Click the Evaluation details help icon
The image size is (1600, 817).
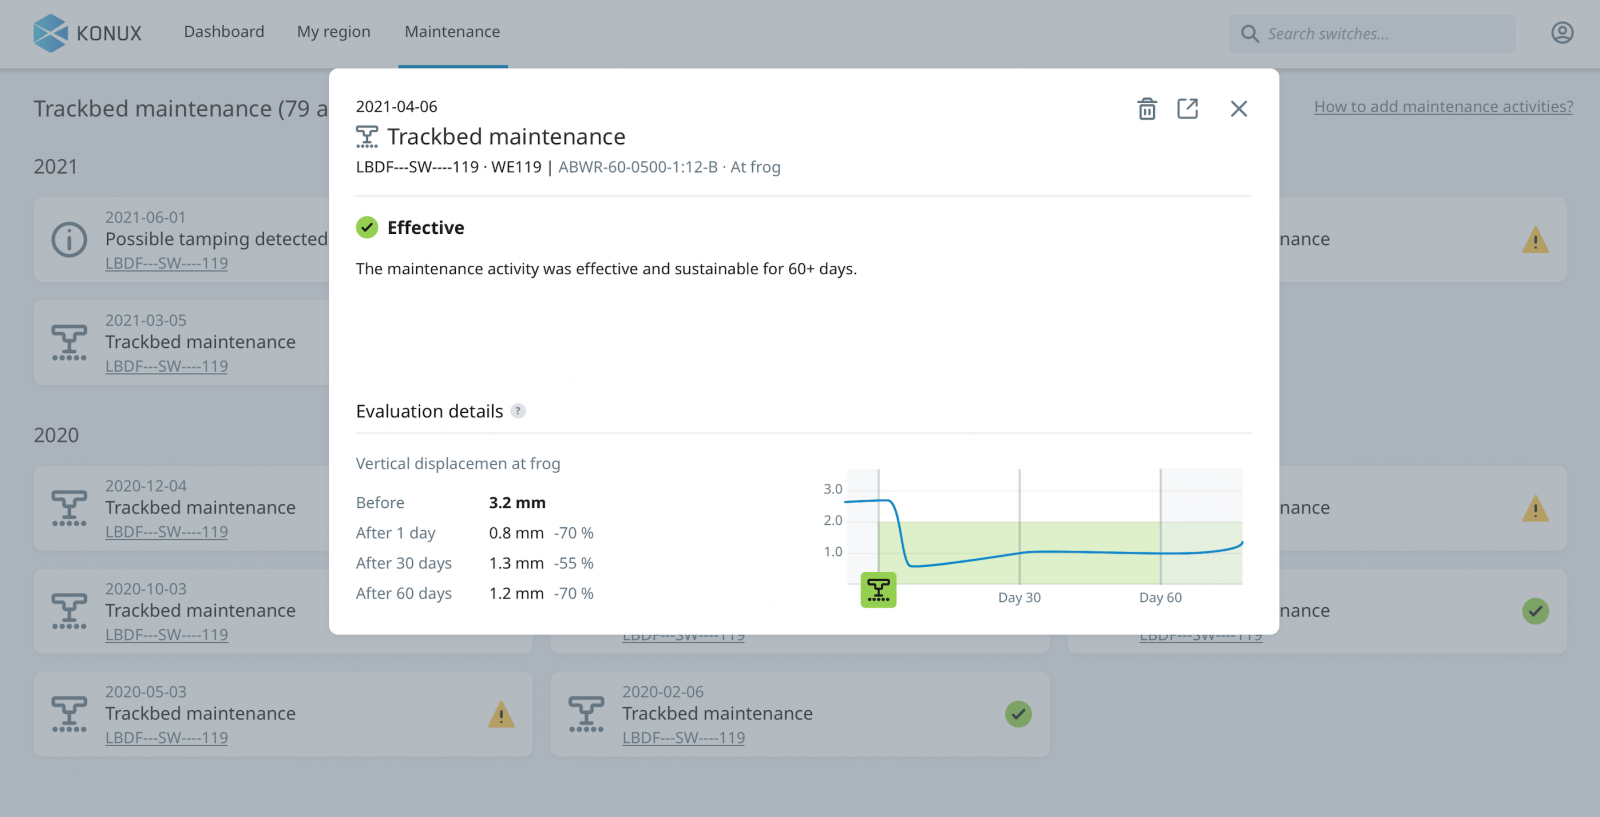click(518, 411)
